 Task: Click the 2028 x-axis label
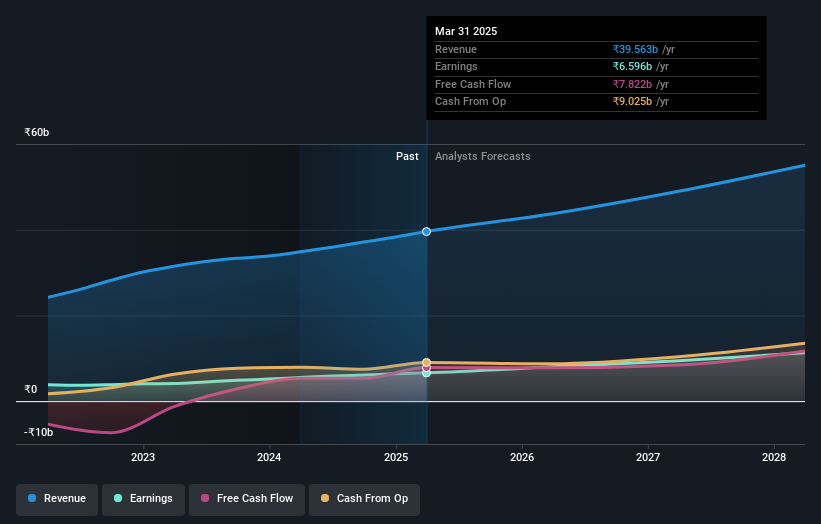(x=774, y=458)
